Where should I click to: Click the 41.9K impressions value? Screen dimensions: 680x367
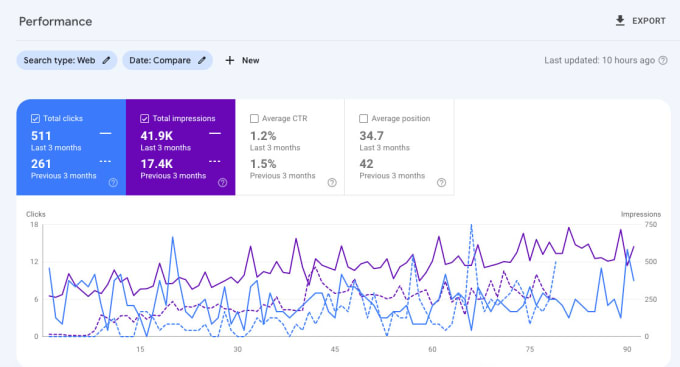pos(157,136)
